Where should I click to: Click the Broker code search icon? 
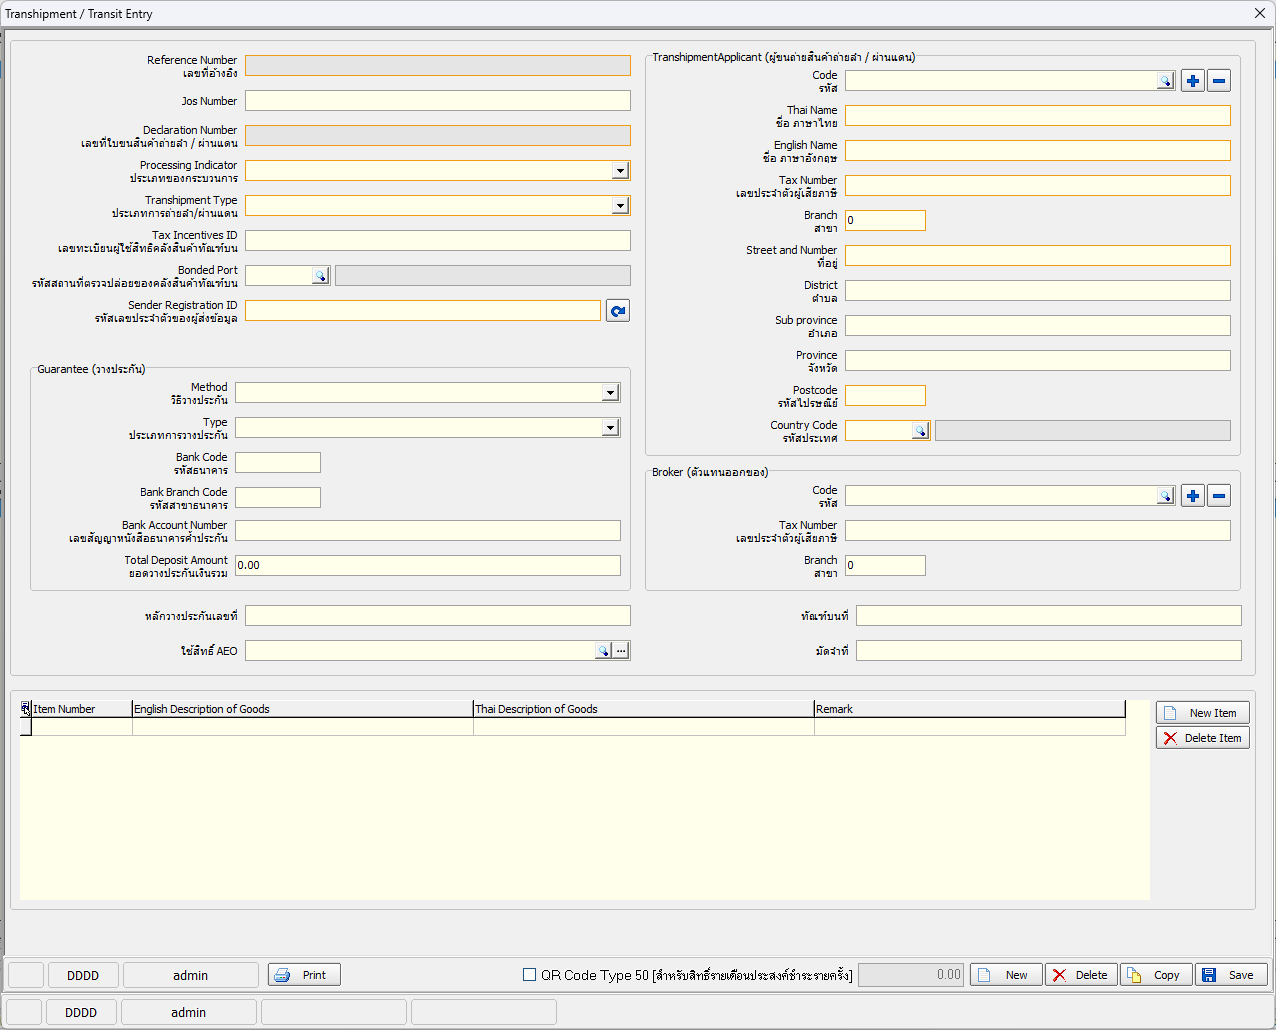(1165, 496)
